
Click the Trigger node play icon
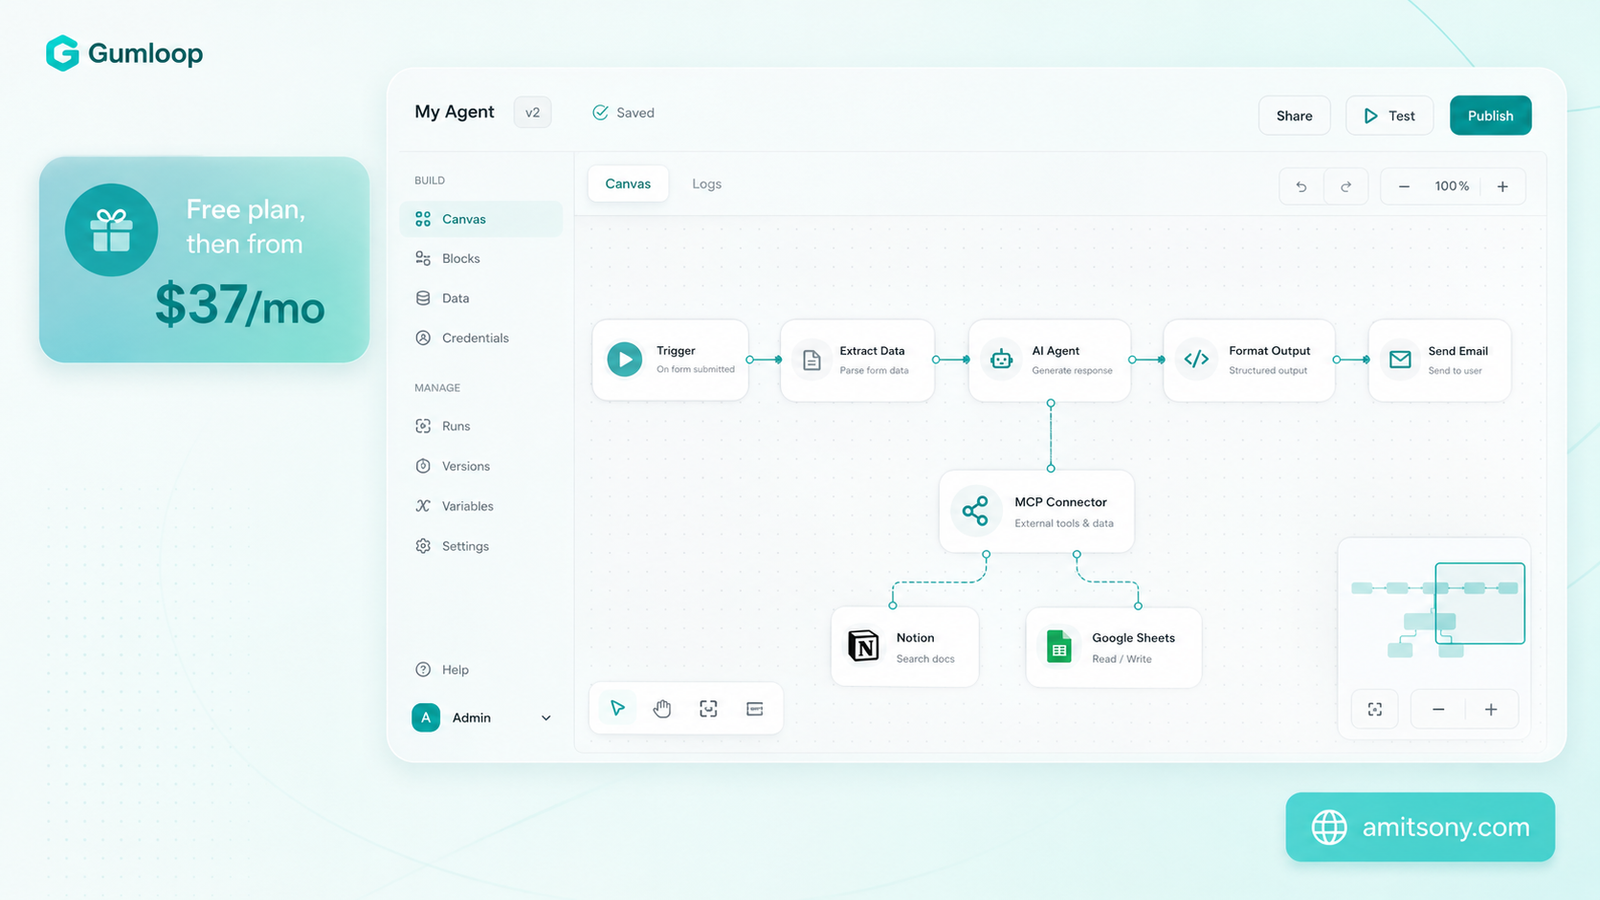point(624,359)
